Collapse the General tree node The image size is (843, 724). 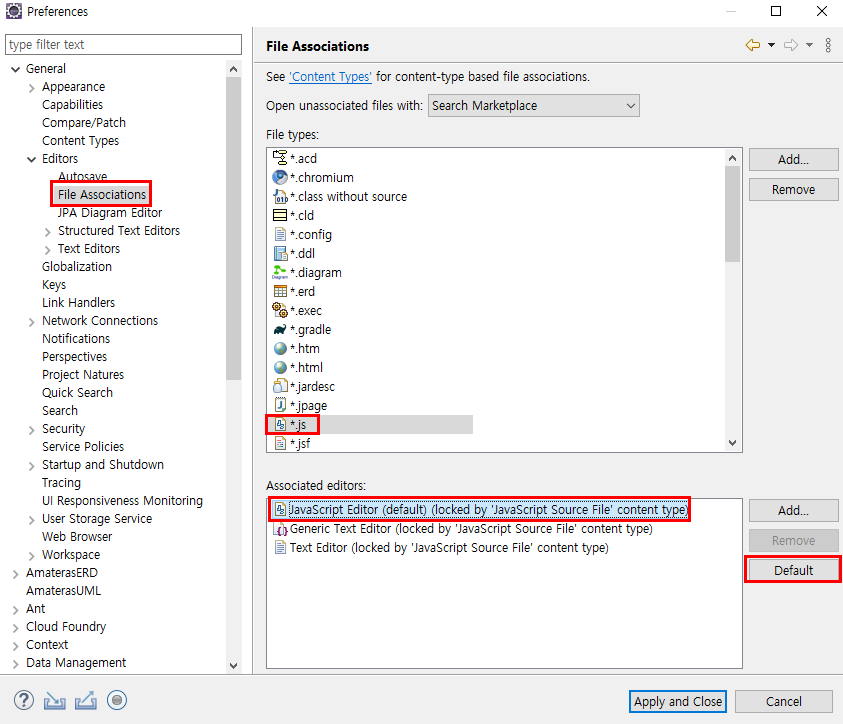click(x=16, y=69)
